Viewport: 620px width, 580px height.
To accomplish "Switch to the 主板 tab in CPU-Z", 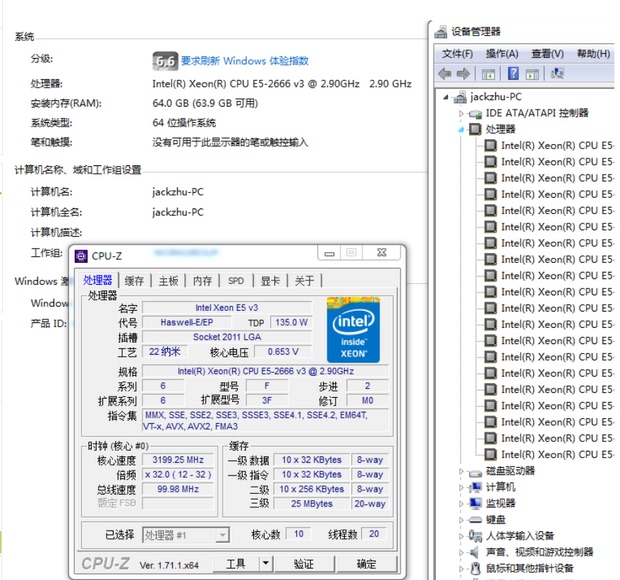I will (x=168, y=281).
